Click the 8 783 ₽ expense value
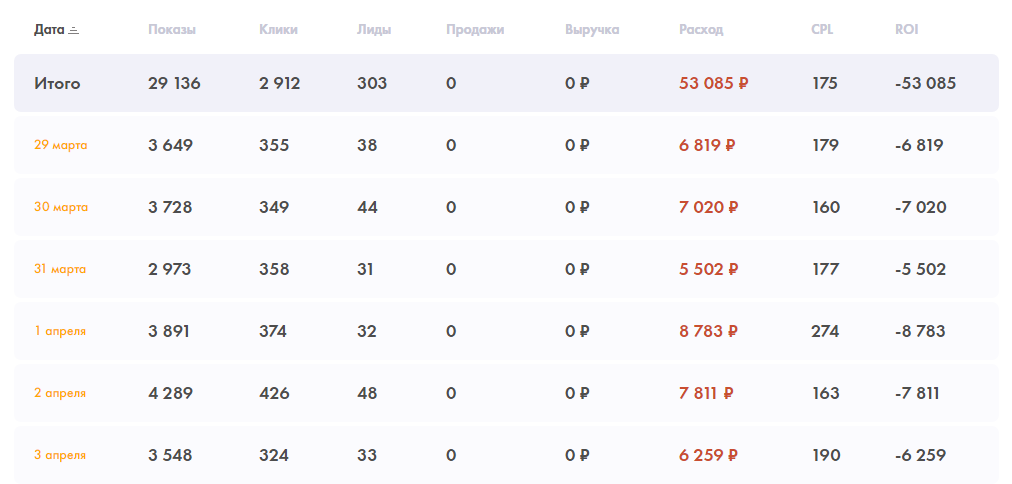The width and height of the screenshot is (1012, 484). tap(708, 331)
